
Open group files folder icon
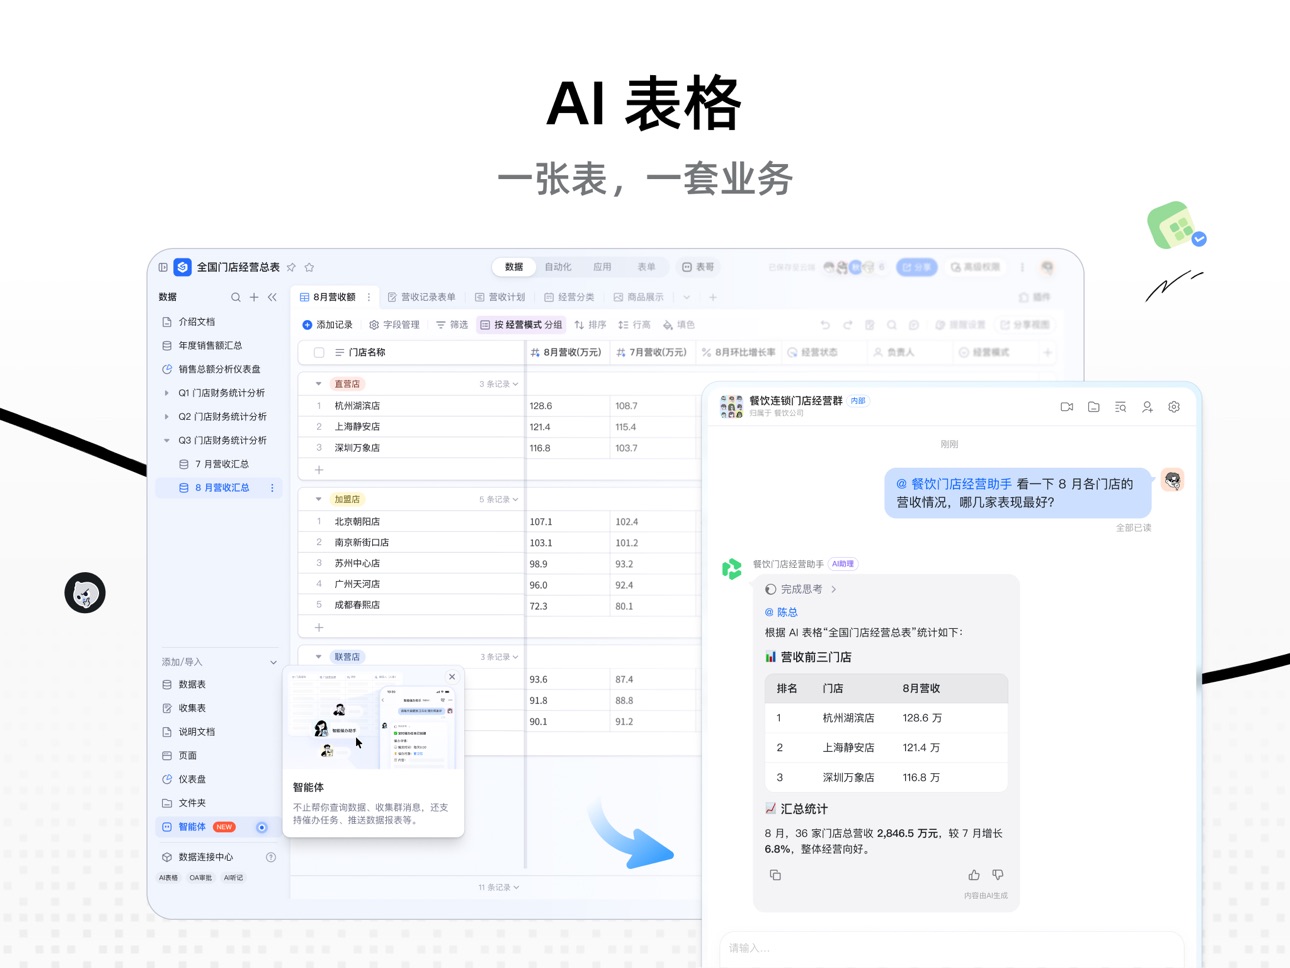coord(1094,407)
